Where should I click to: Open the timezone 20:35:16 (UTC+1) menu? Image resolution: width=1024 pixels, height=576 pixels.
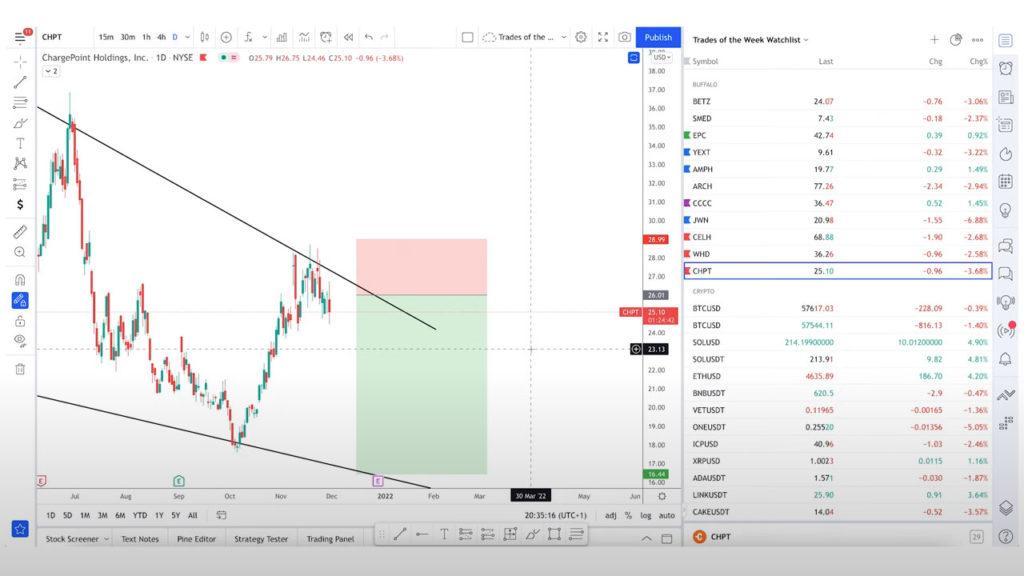click(556, 515)
